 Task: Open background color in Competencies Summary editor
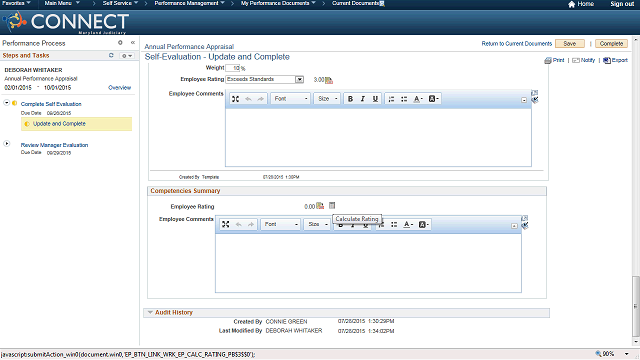[424, 224]
